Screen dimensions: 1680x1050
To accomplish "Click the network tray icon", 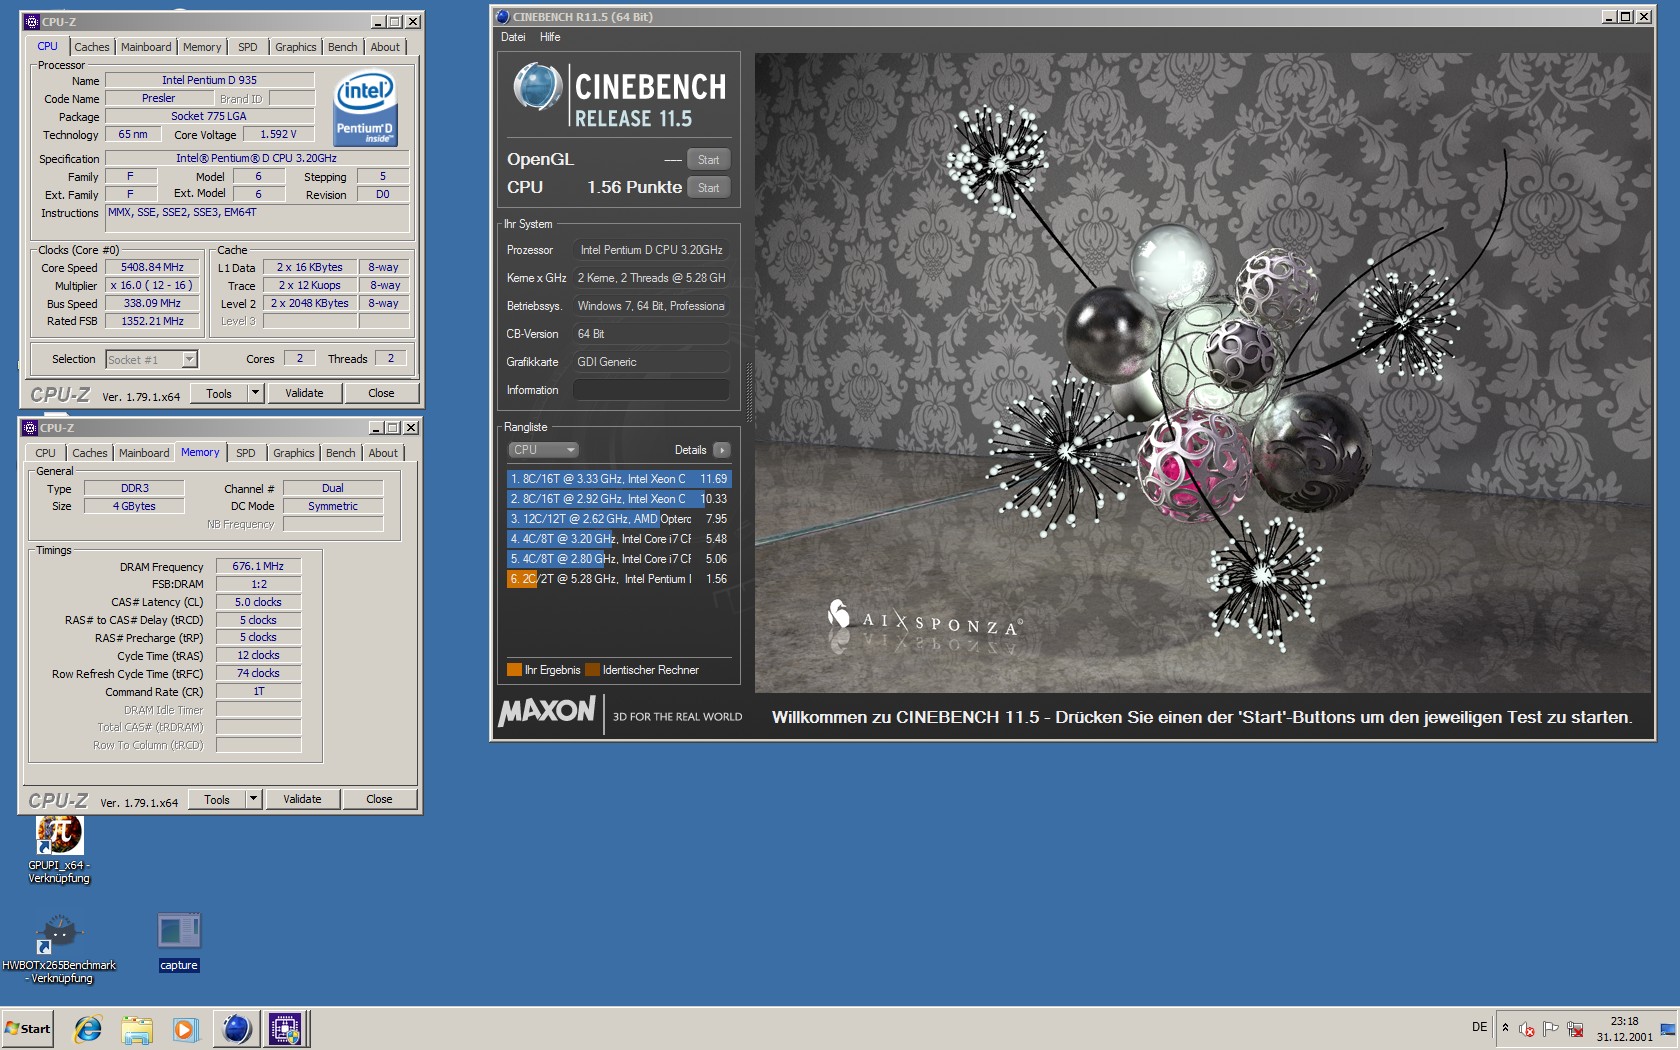I will 1575,1028.
